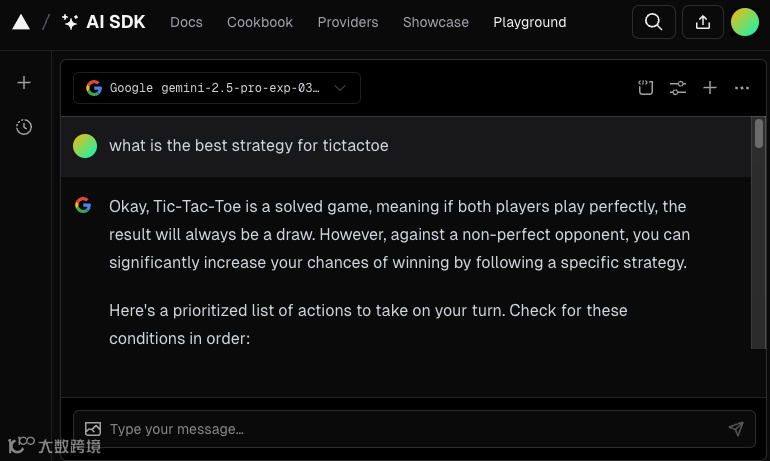This screenshot has height=461, width=770.
Task: Open the search magnifier button
Action: [654, 22]
